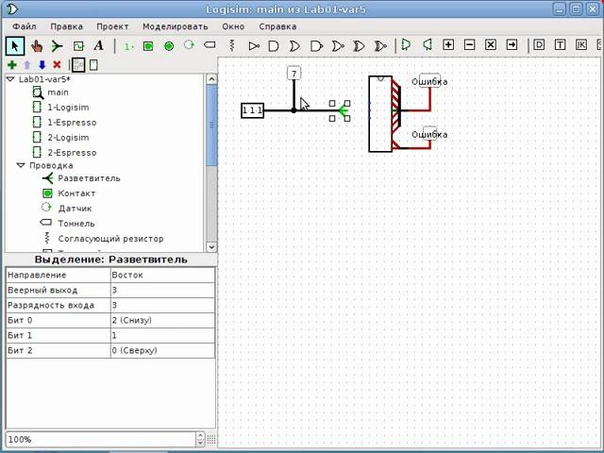The height and width of the screenshot is (453, 604).
Task: Toggle the circuit appearance view button
Action: coord(94,65)
